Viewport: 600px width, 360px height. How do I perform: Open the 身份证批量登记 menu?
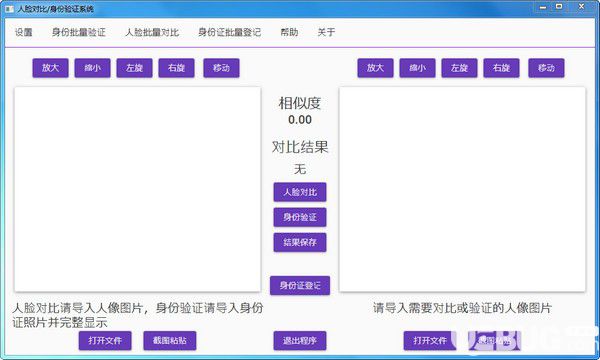click(230, 33)
